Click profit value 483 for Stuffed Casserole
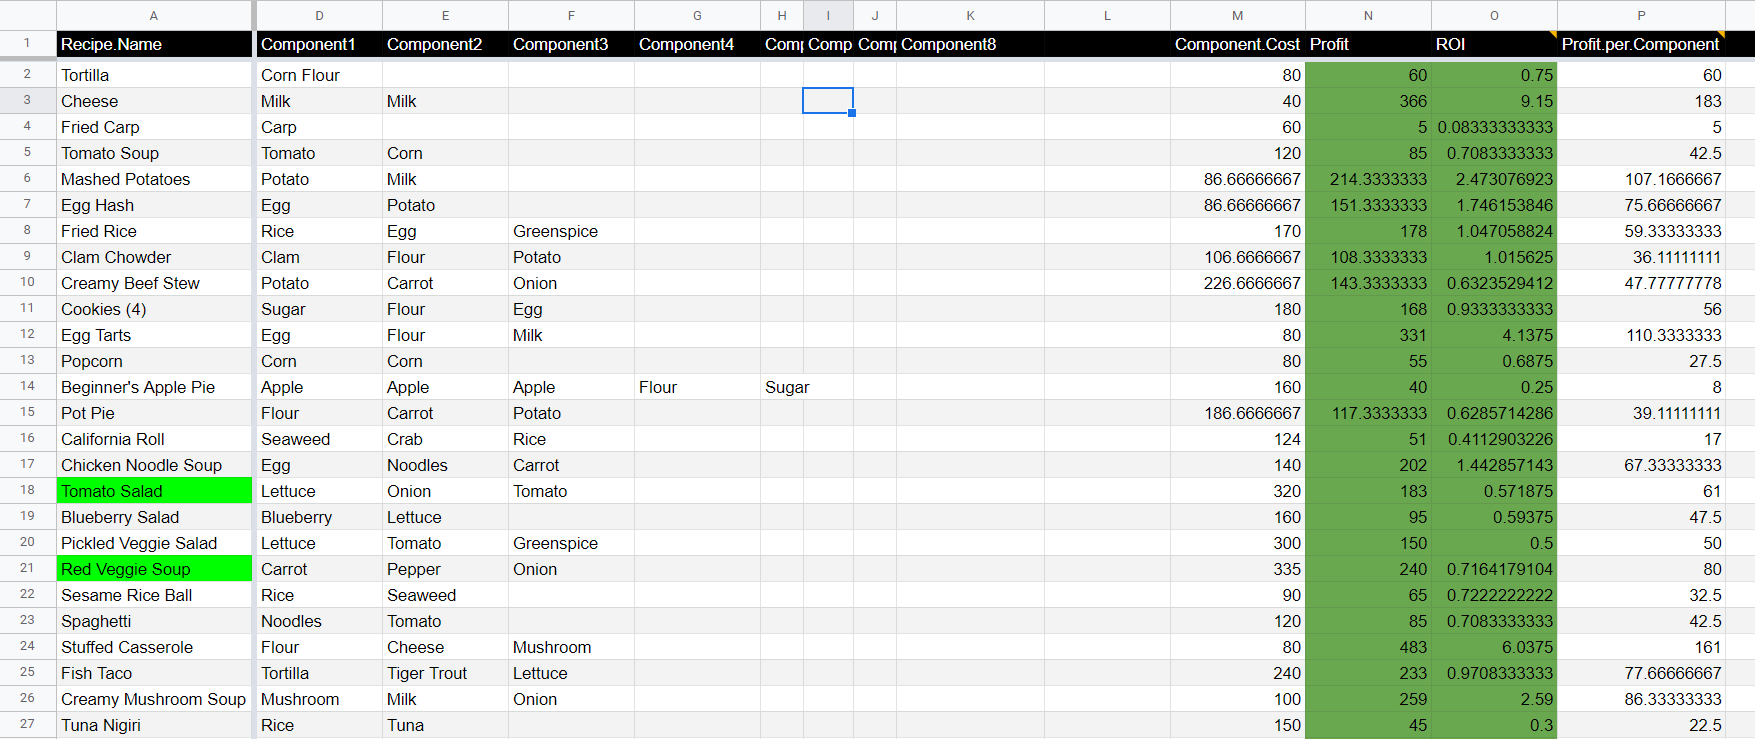This screenshot has width=1755, height=739. click(x=1368, y=647)
